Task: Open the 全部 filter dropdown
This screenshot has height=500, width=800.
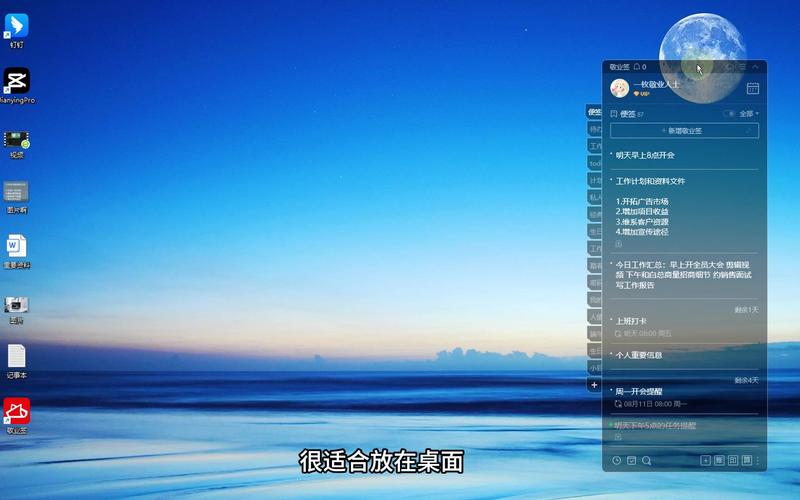Action: click(749, 114)
